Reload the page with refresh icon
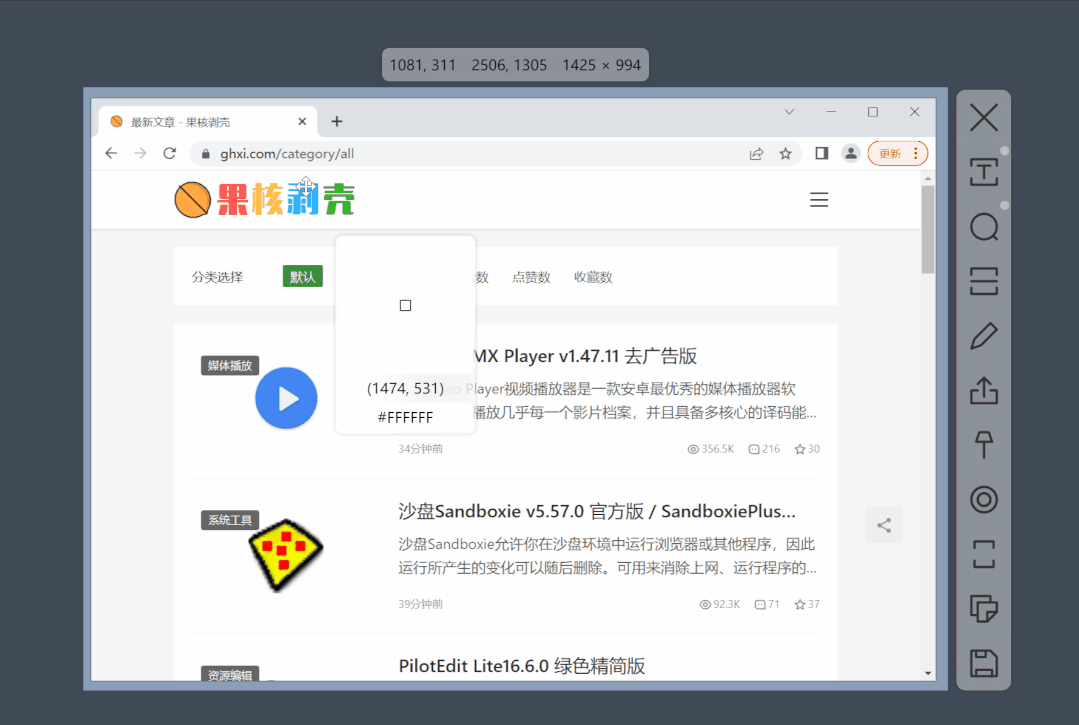Viewport: 1079px width, 725px height. (169, 153)
